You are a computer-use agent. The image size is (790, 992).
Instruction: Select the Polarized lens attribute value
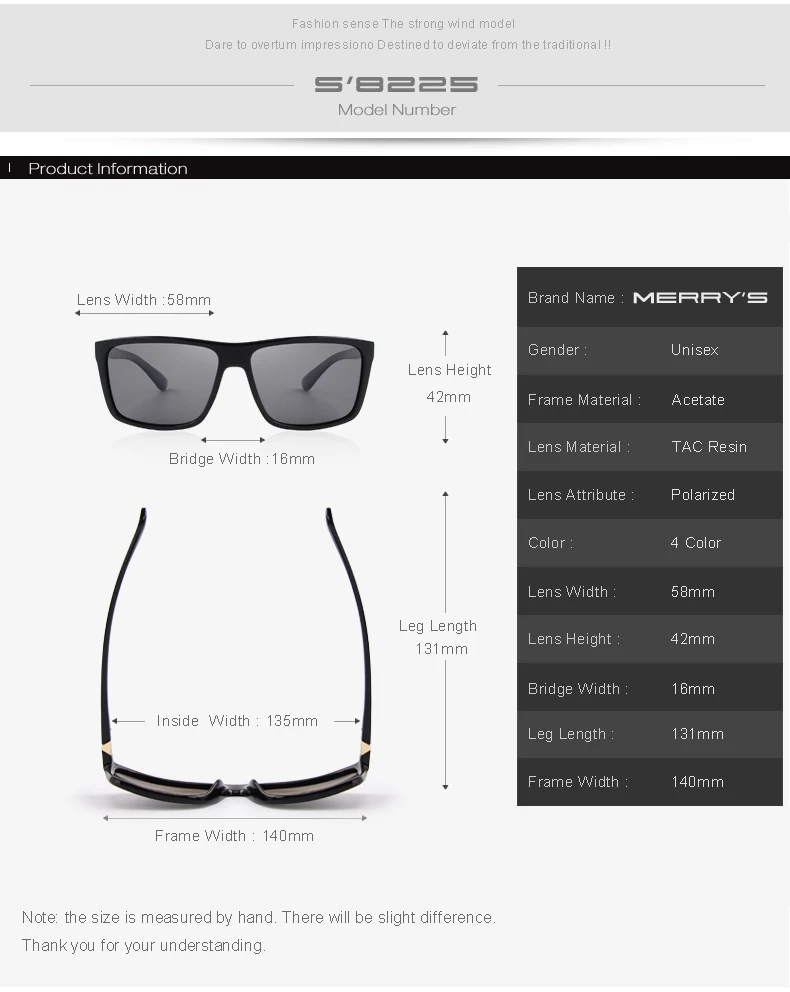(x=703, y=495)
